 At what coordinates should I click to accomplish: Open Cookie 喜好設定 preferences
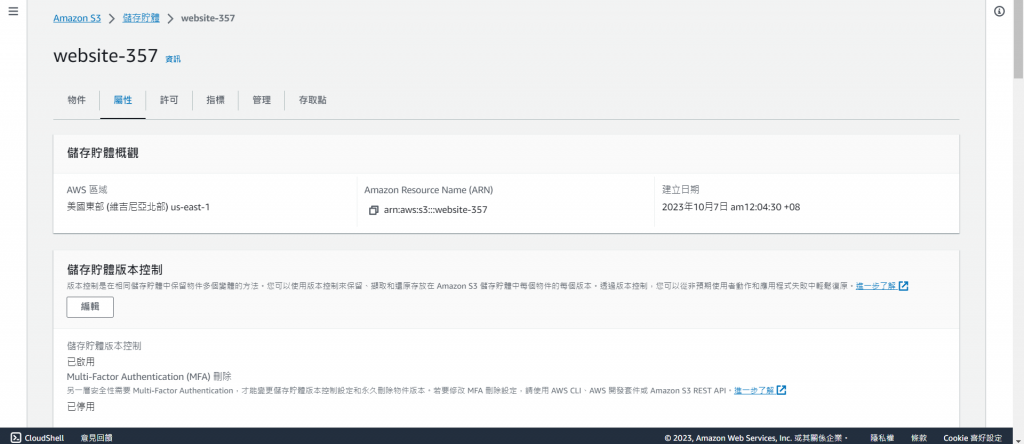pos(972,437)
